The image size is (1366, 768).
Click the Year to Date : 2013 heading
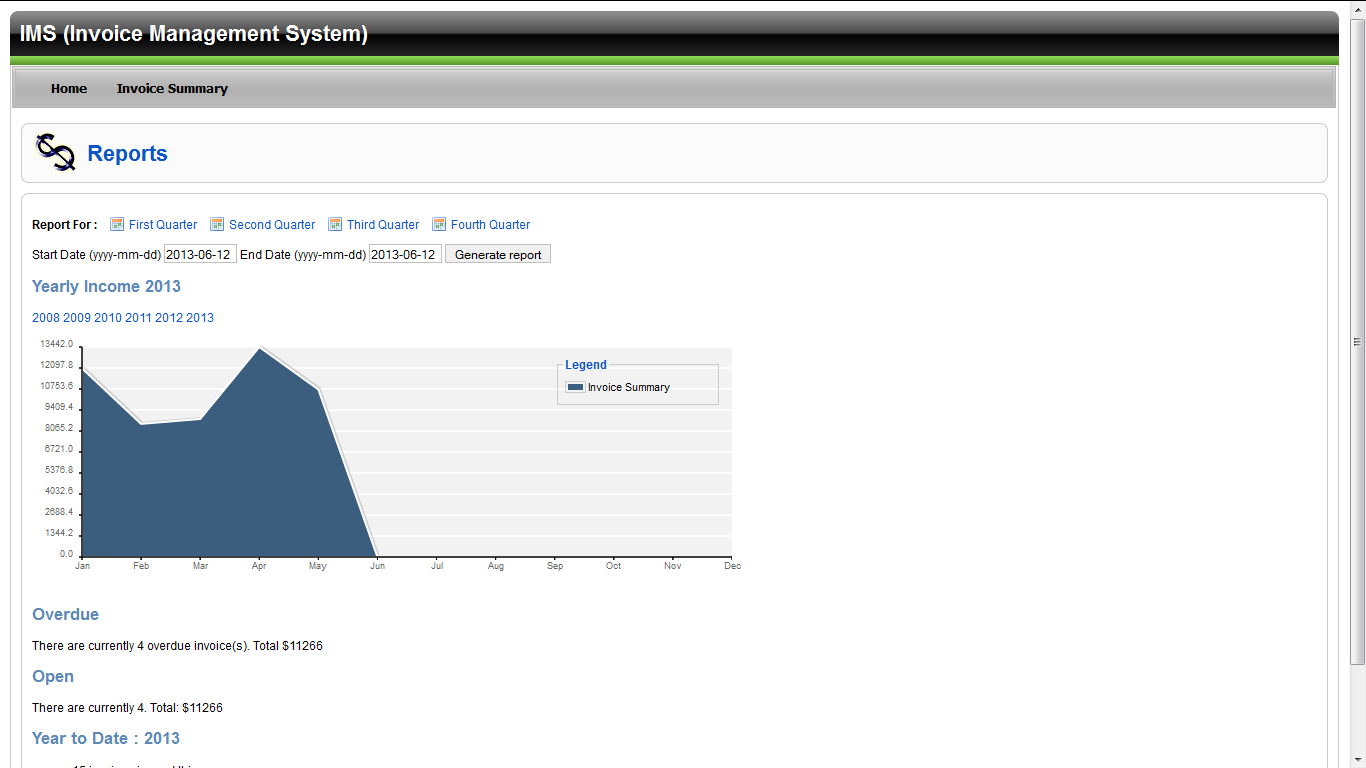coord(106,738)
